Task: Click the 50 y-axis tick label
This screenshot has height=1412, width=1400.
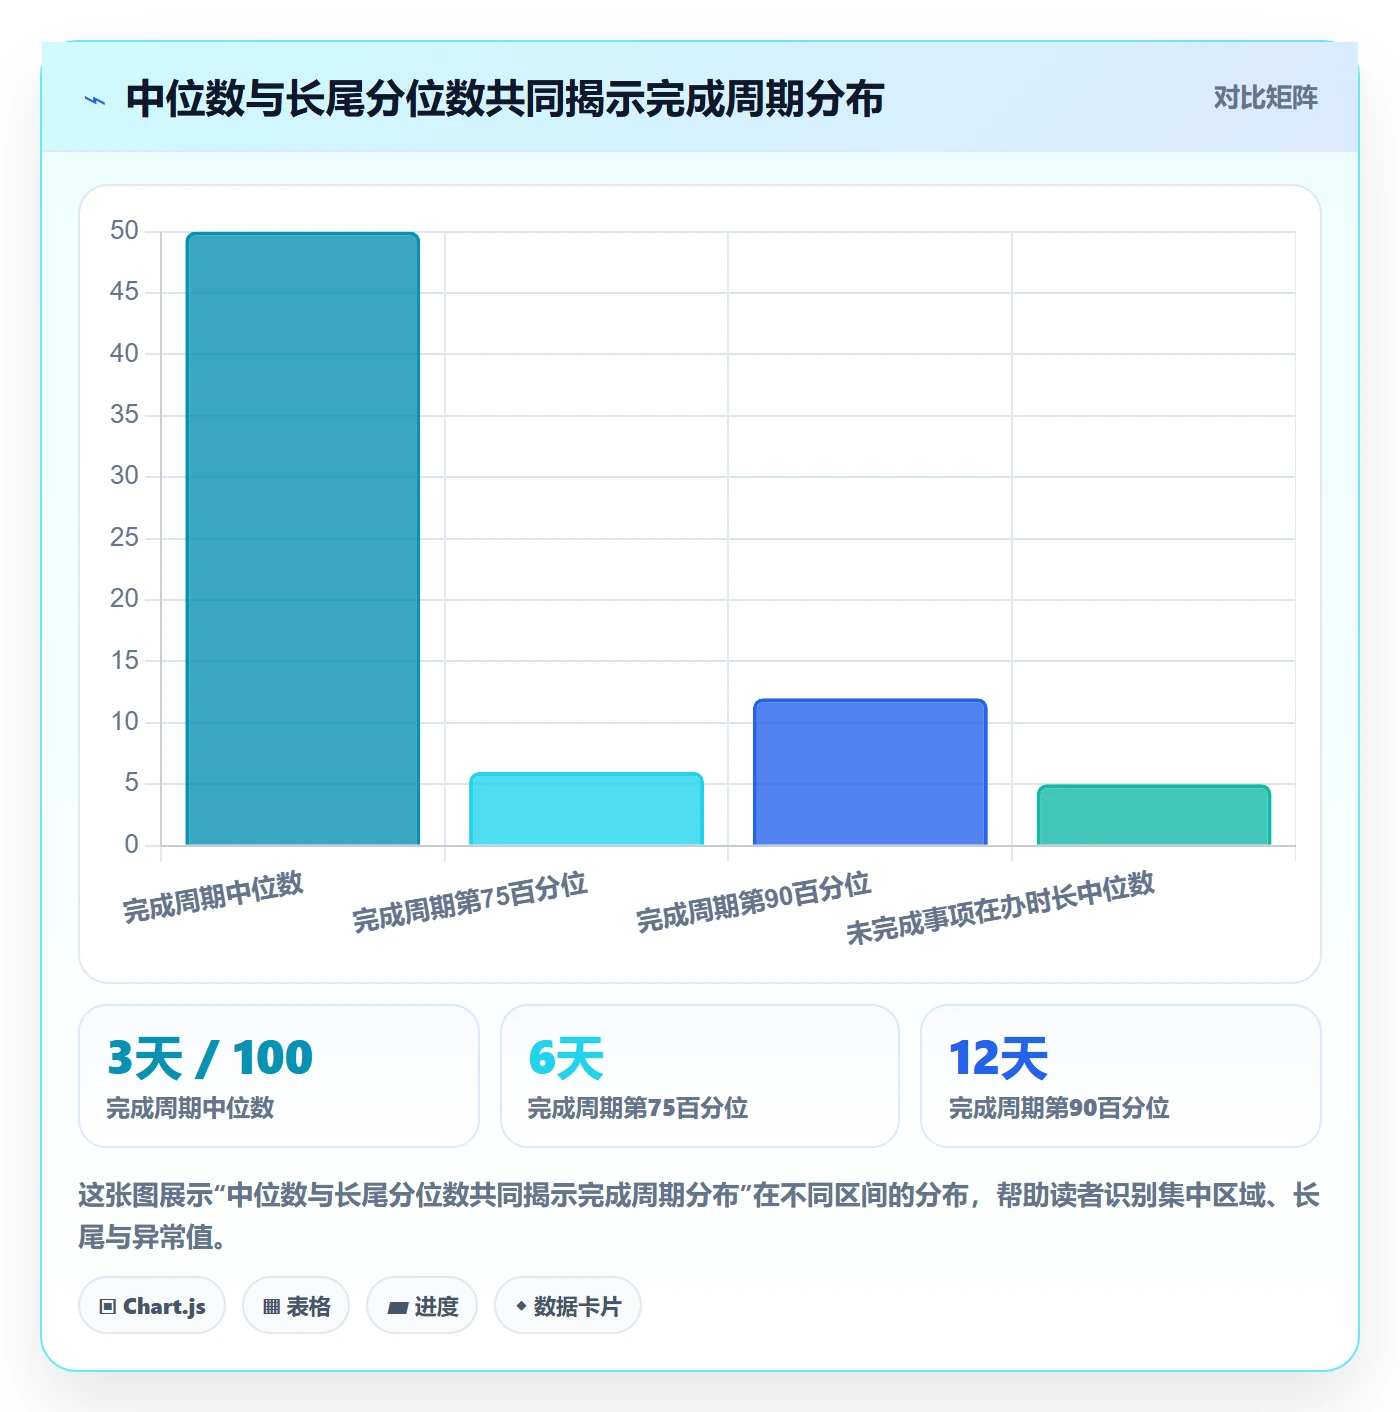Action: 124,231
